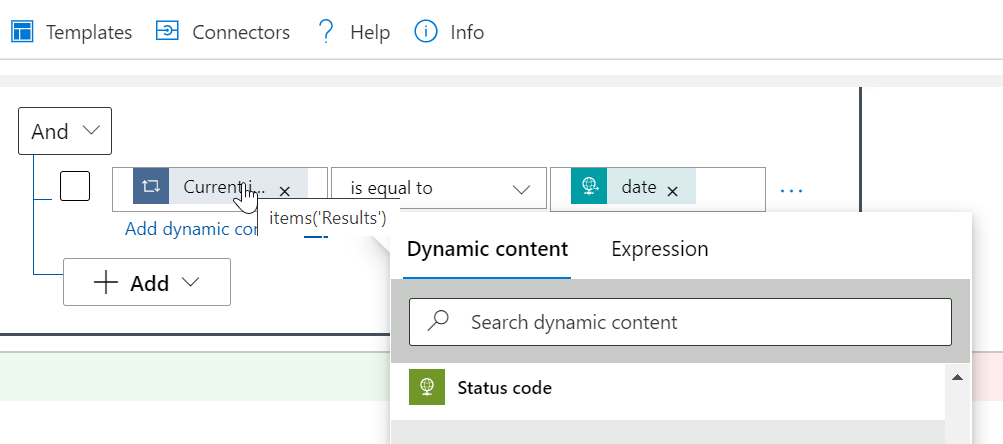Remove the date token
The width and height of the screenshot is (1003, 444).
[x=673, y=190]
